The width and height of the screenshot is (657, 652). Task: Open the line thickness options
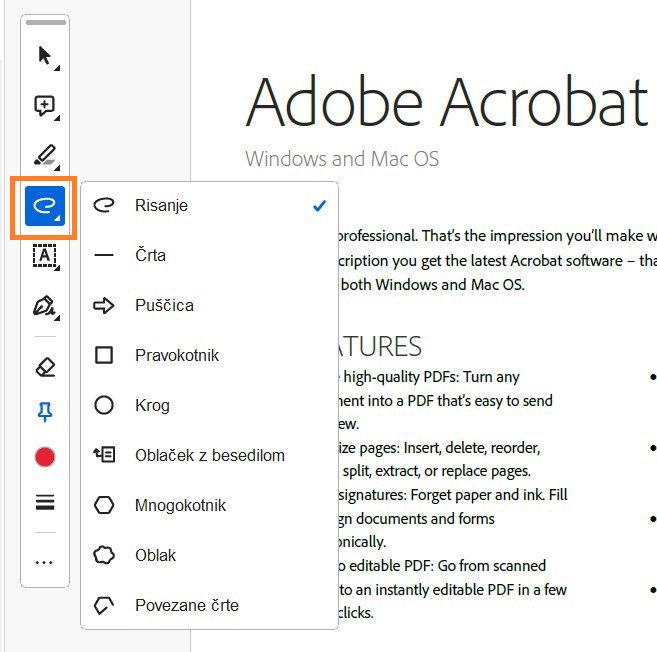[x=44, y=502]
